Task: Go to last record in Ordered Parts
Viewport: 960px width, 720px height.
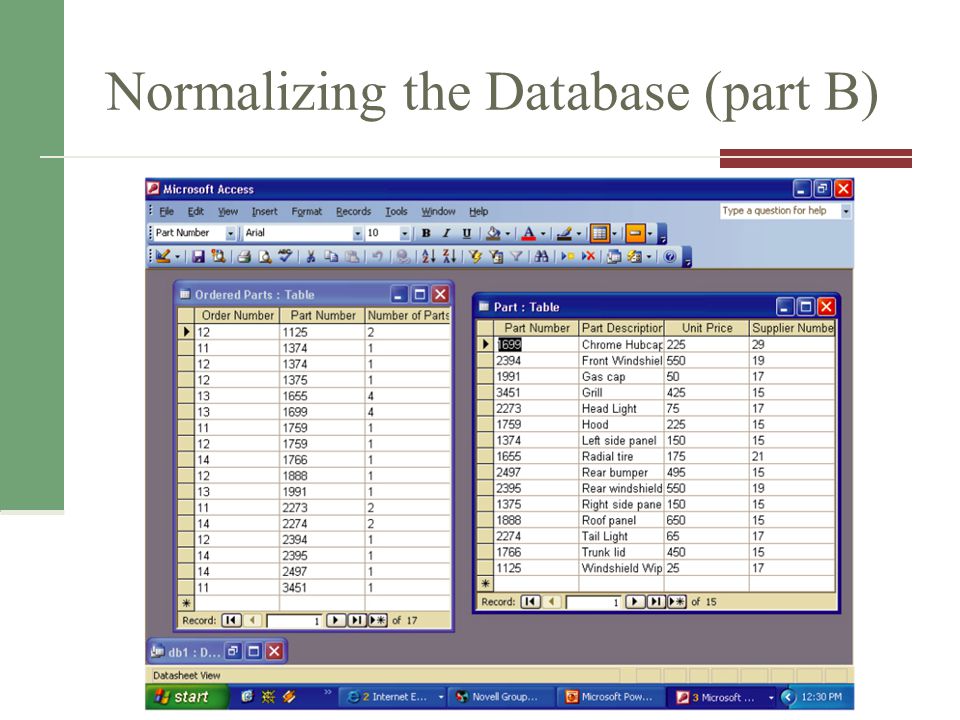Action: coord(357,620)
